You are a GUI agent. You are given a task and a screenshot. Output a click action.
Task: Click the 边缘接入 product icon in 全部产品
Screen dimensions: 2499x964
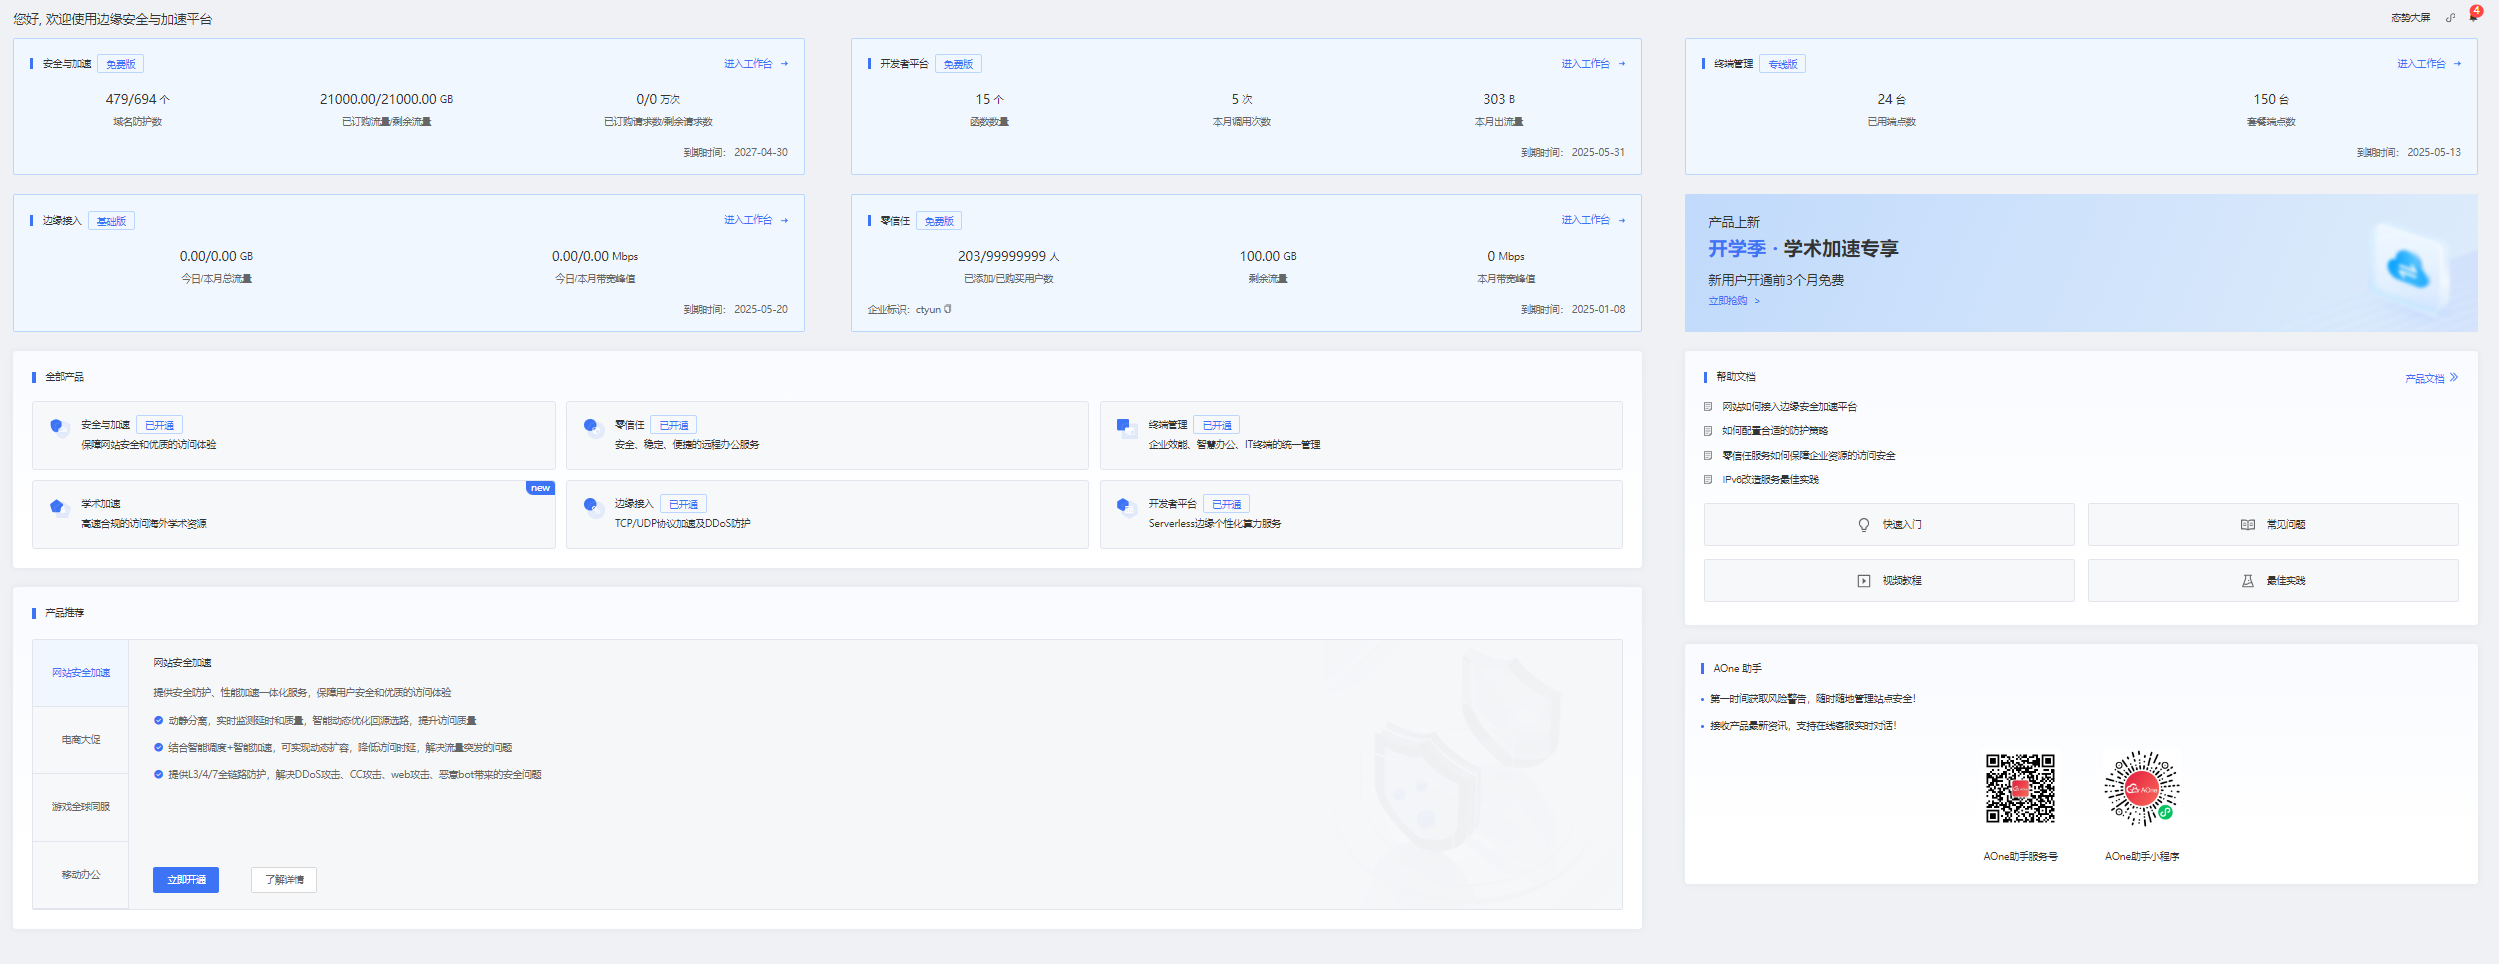592,506
